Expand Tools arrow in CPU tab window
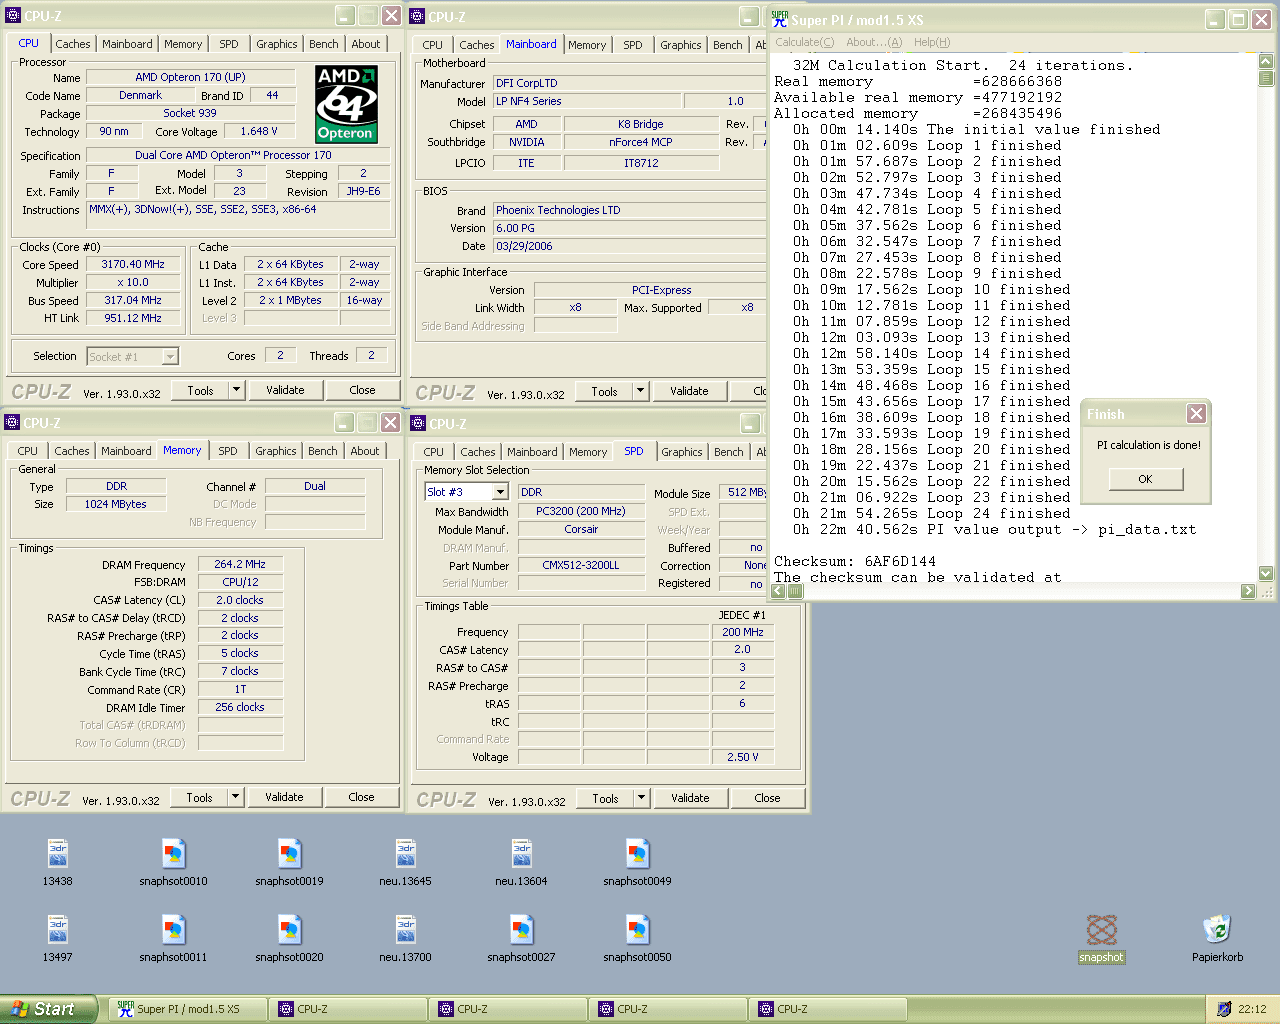Viewport: 1280px width, 1024px height. coord(237,390)
